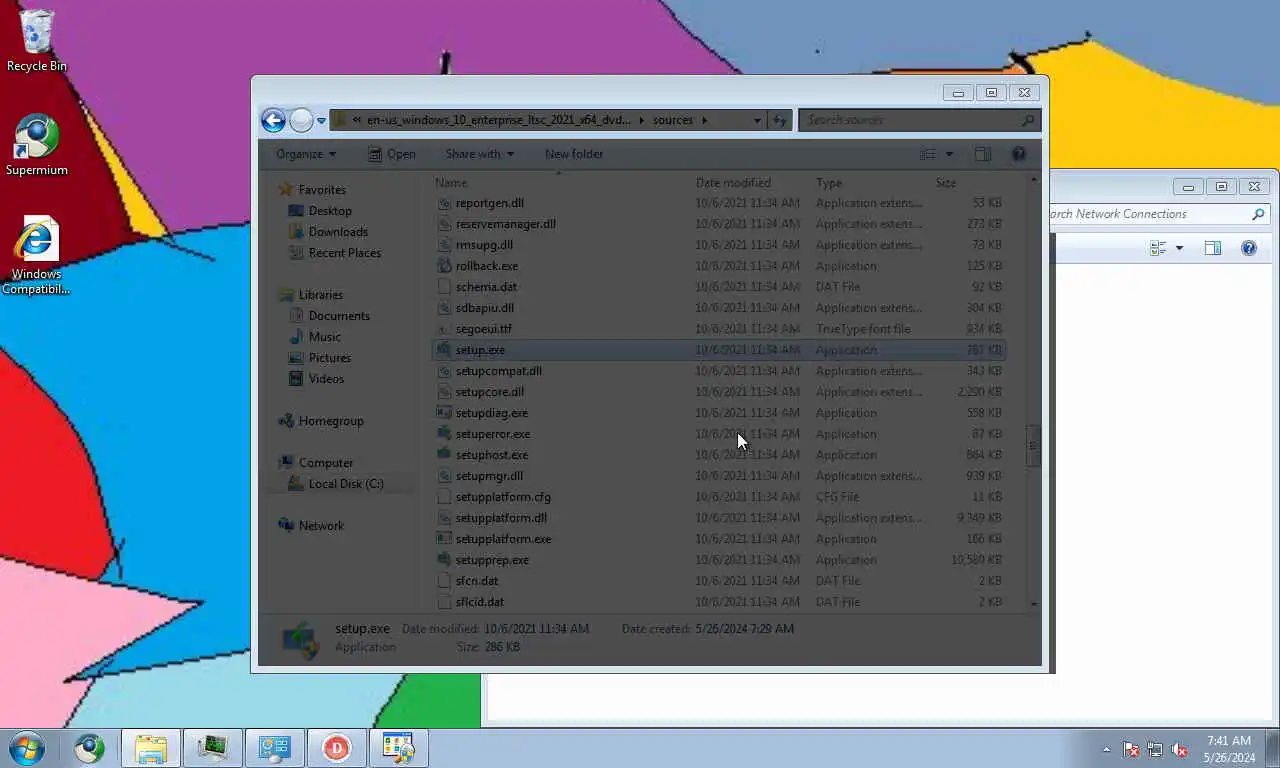The width and height of the screenshot is (1280, 768).
Task: Click the Open toolbar button
Action: tap(391, 154)
